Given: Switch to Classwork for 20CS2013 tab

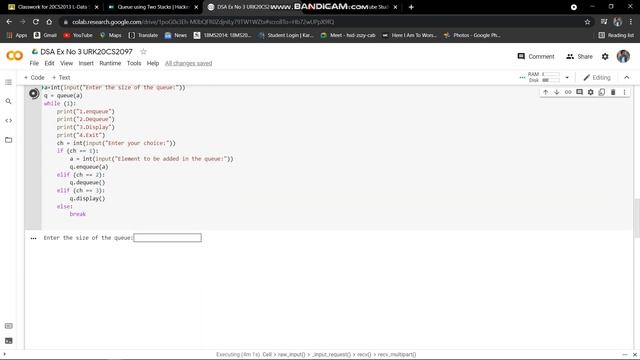Looking at the screenshot, I should click(x=52, y=7).
